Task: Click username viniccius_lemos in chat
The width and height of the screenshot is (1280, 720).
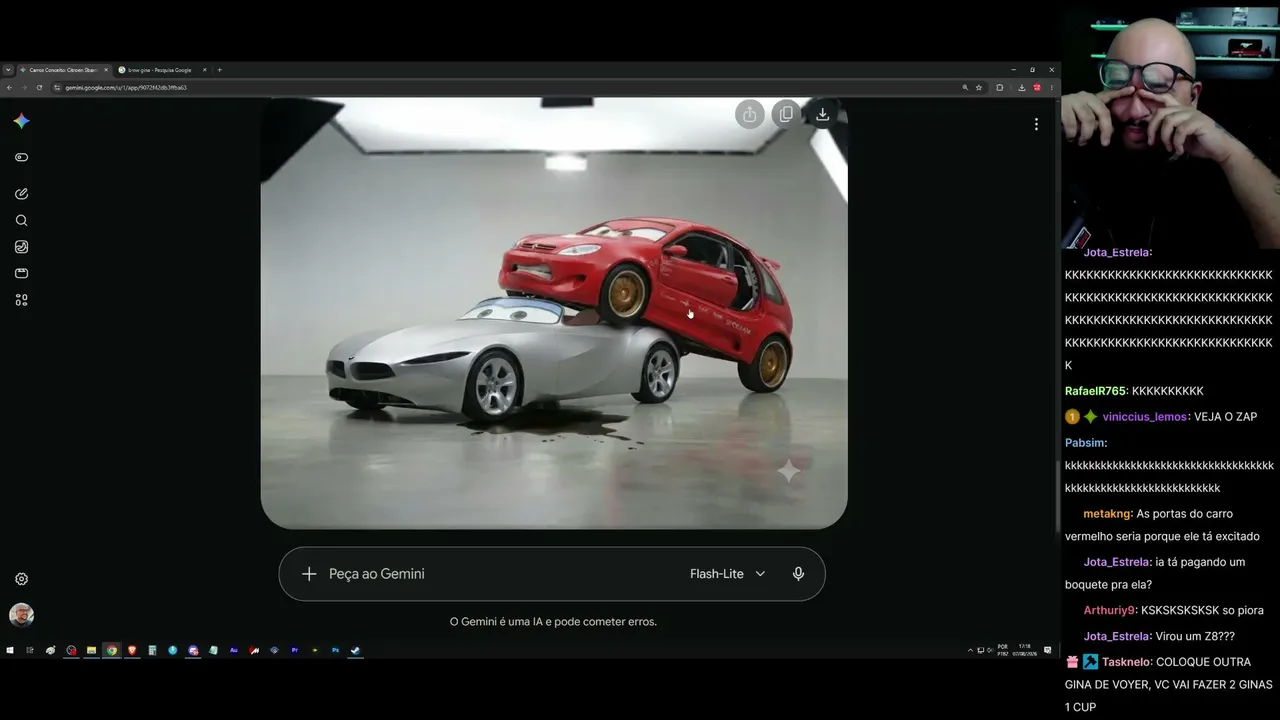Action: [1144, 417]
